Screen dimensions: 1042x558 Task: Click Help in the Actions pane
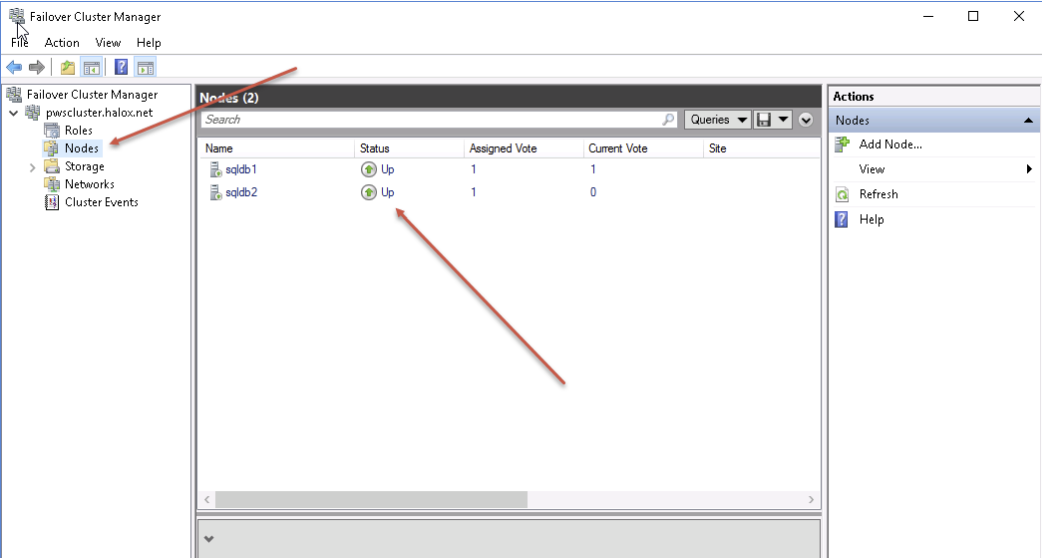[871, 219]
